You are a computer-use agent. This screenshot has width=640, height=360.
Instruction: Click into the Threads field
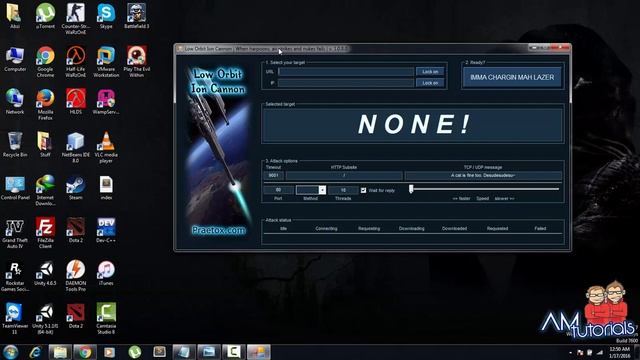point(343,190)
